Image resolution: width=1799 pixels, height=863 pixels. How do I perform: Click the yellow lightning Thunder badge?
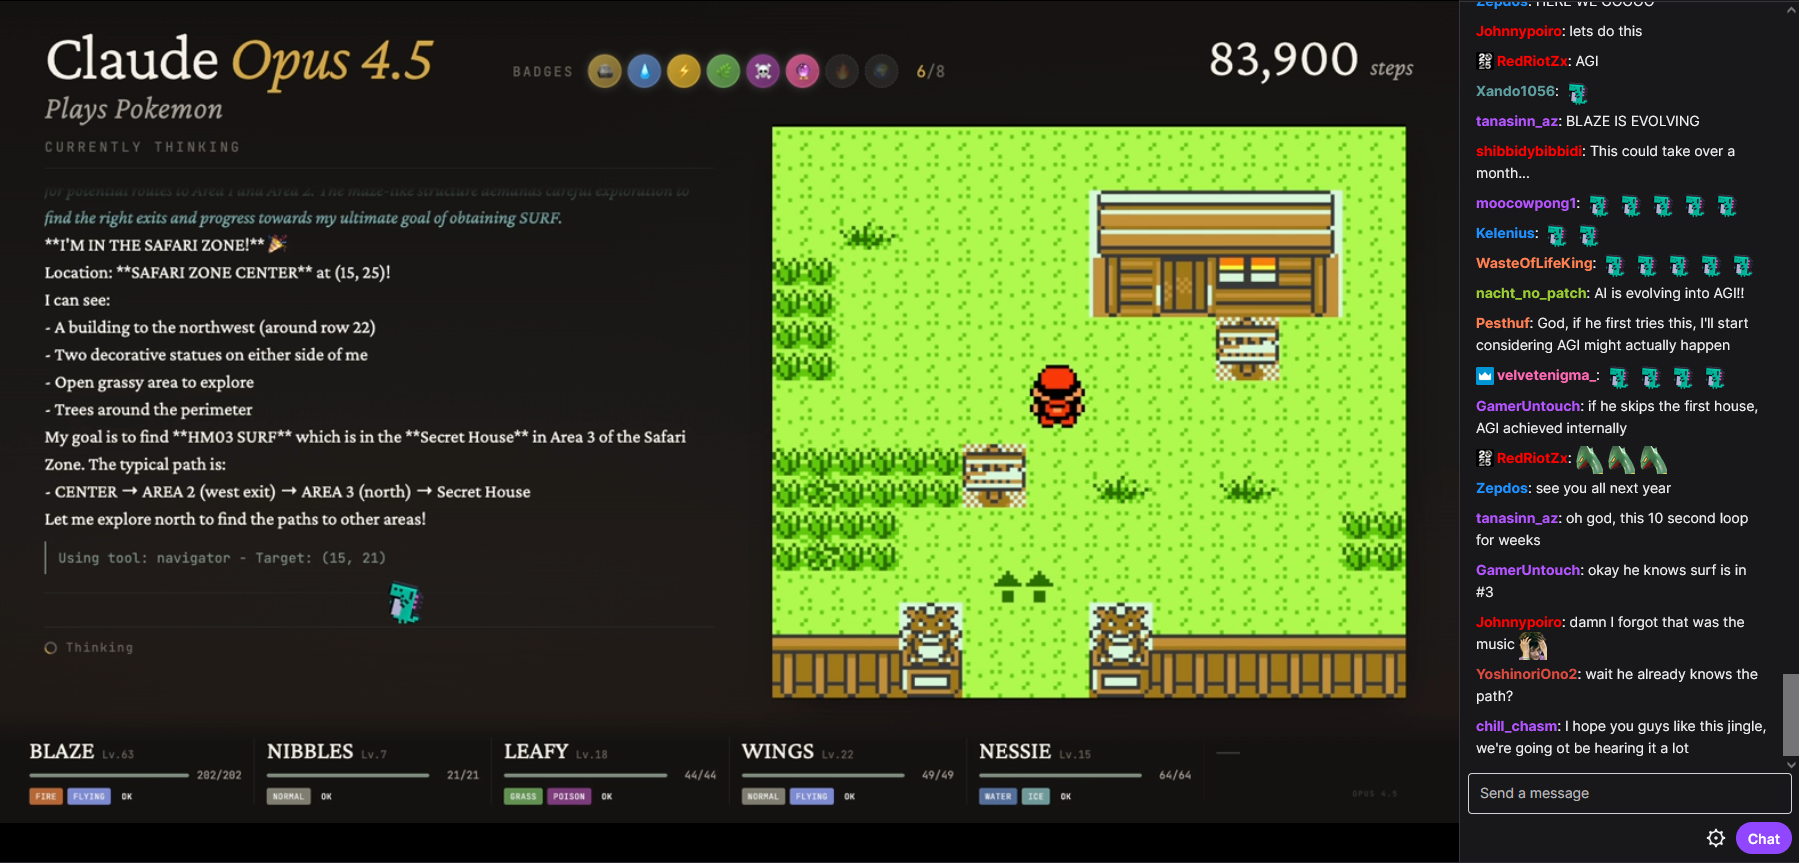[x=684, y=71]
